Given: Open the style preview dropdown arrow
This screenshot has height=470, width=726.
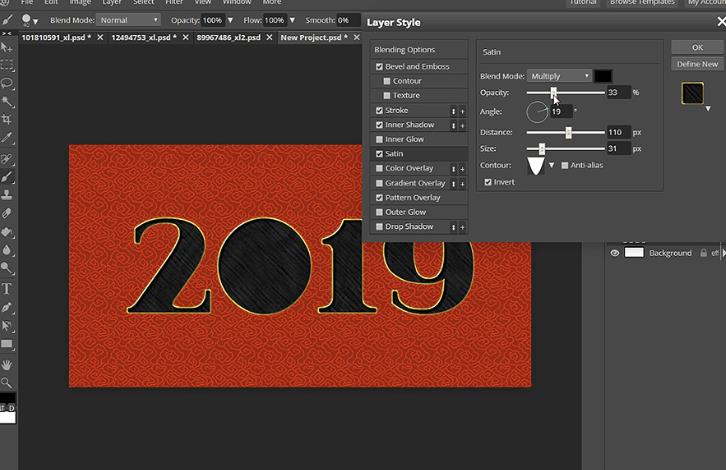Looking at the screenshot, I should click(x=708, y=109).
